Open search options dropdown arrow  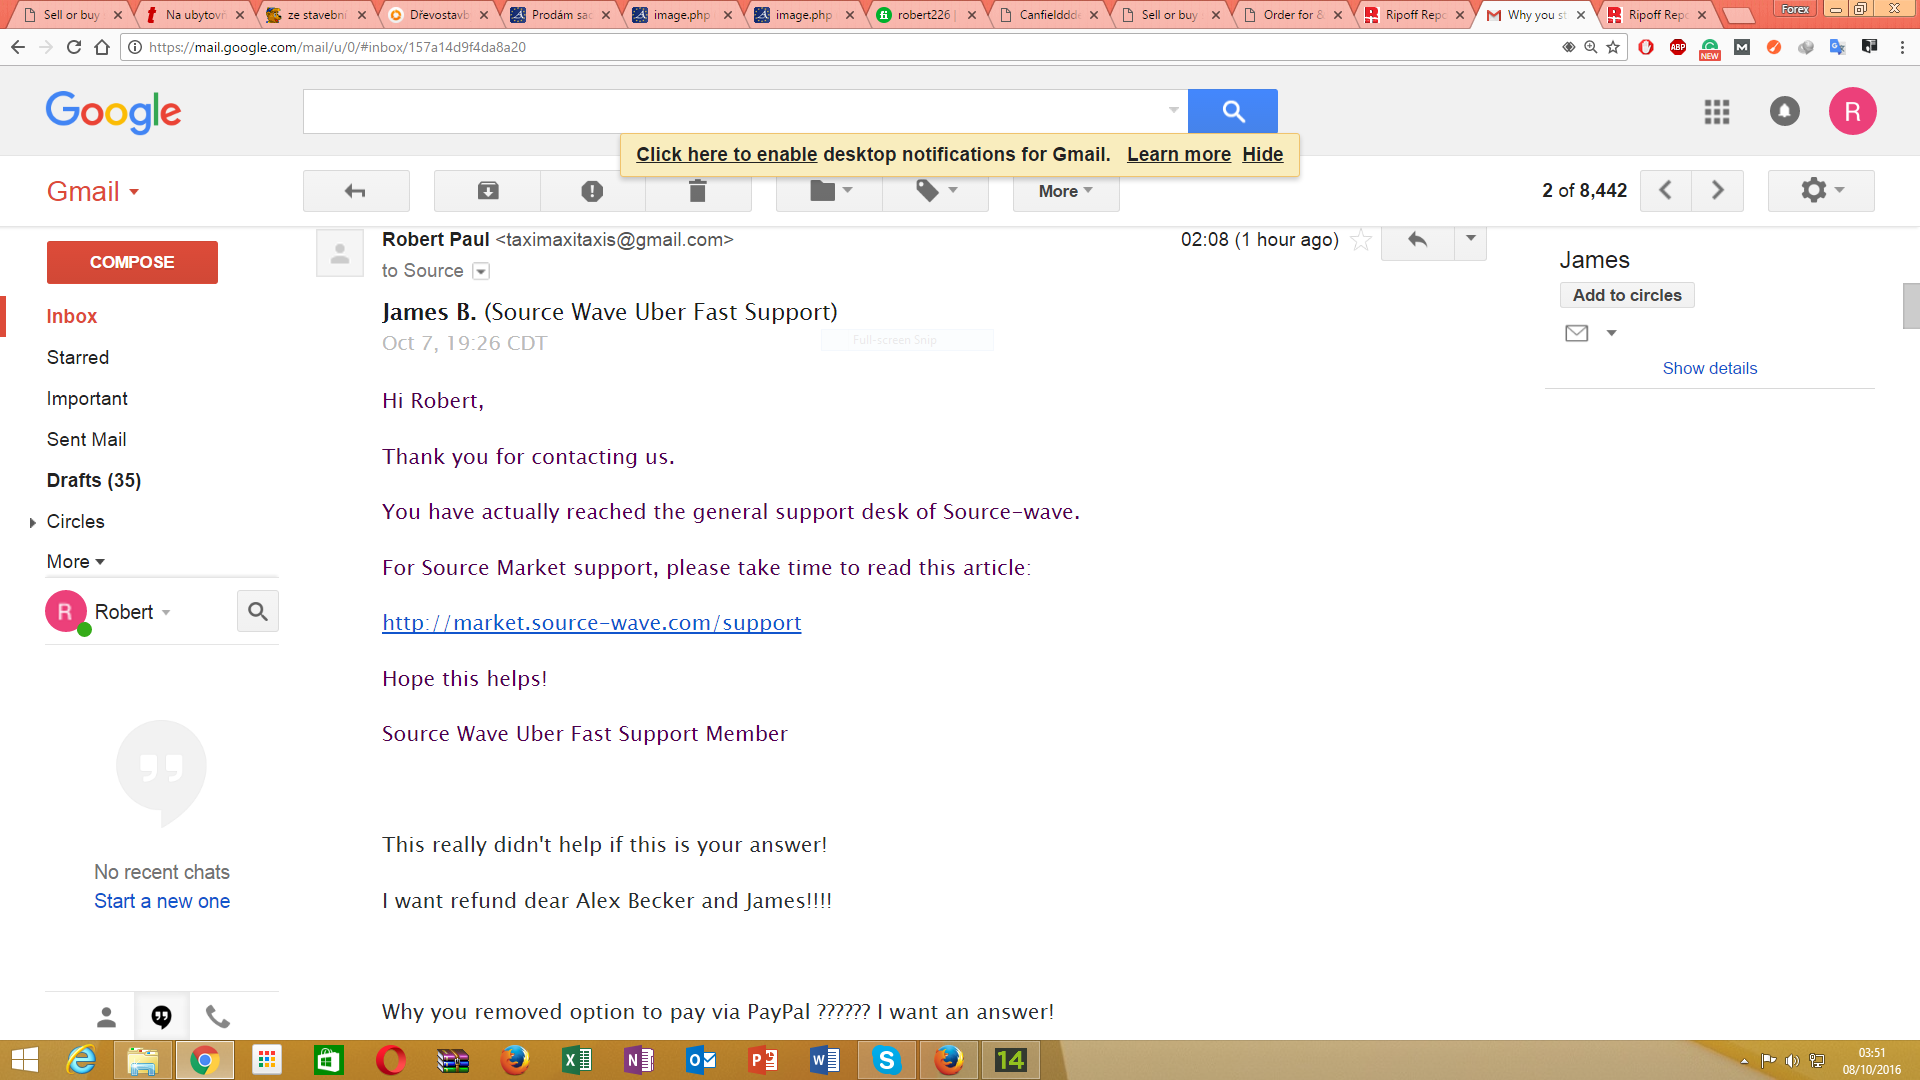click(1173, 110)
